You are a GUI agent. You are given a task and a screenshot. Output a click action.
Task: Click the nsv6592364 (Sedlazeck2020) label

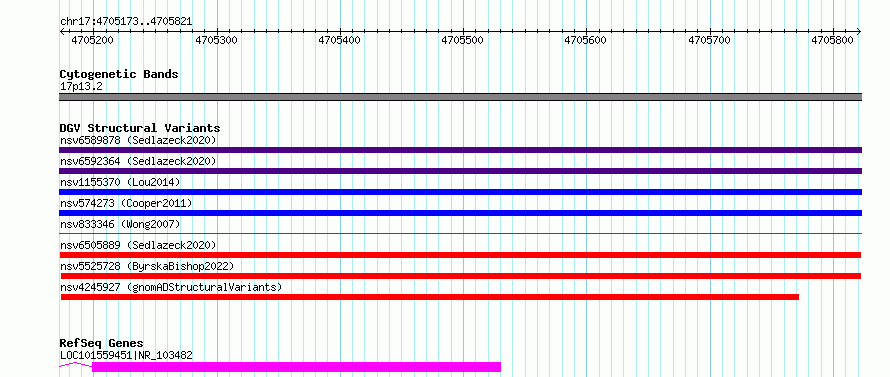tap(138, 161)
